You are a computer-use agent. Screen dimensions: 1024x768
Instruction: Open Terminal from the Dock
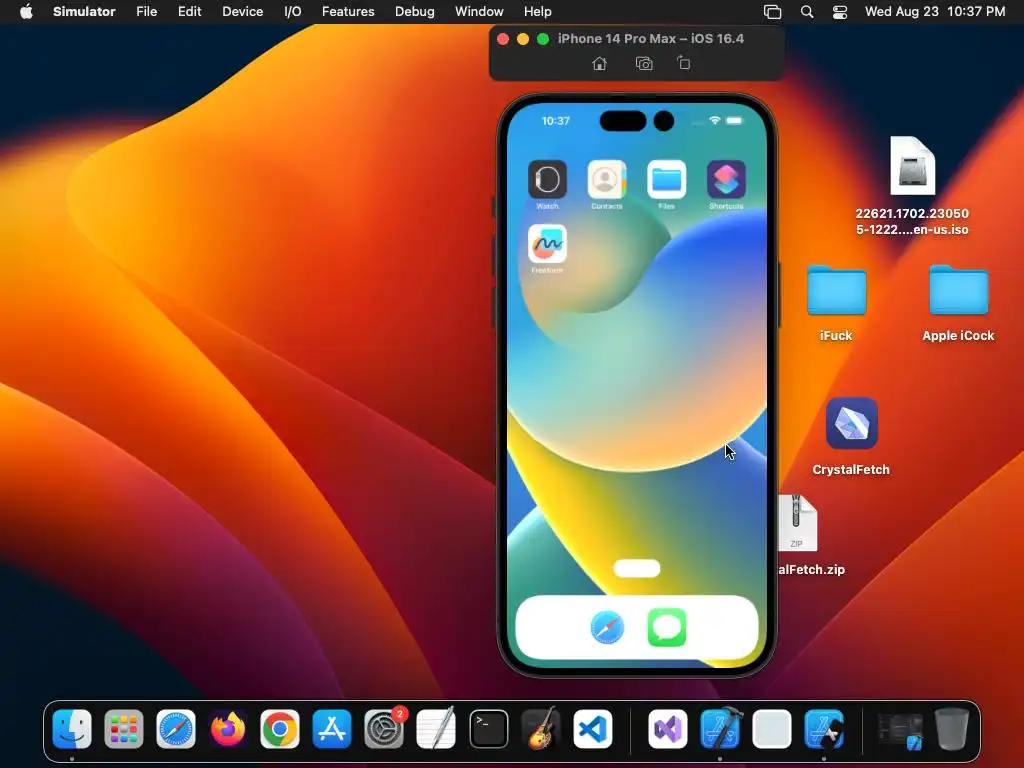coord(488,729)
